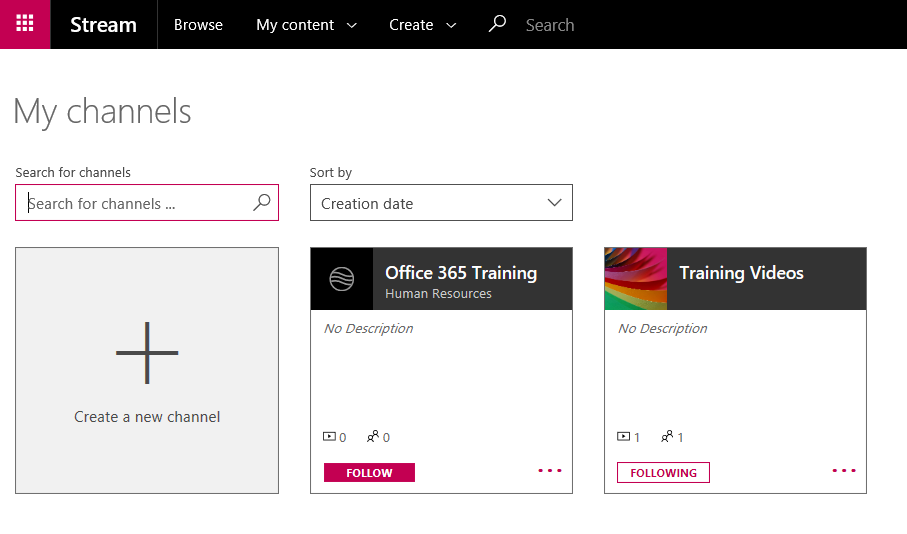Open the Training Videos channel title
This screenshot has height=534, width=907.
coord(741,273)
